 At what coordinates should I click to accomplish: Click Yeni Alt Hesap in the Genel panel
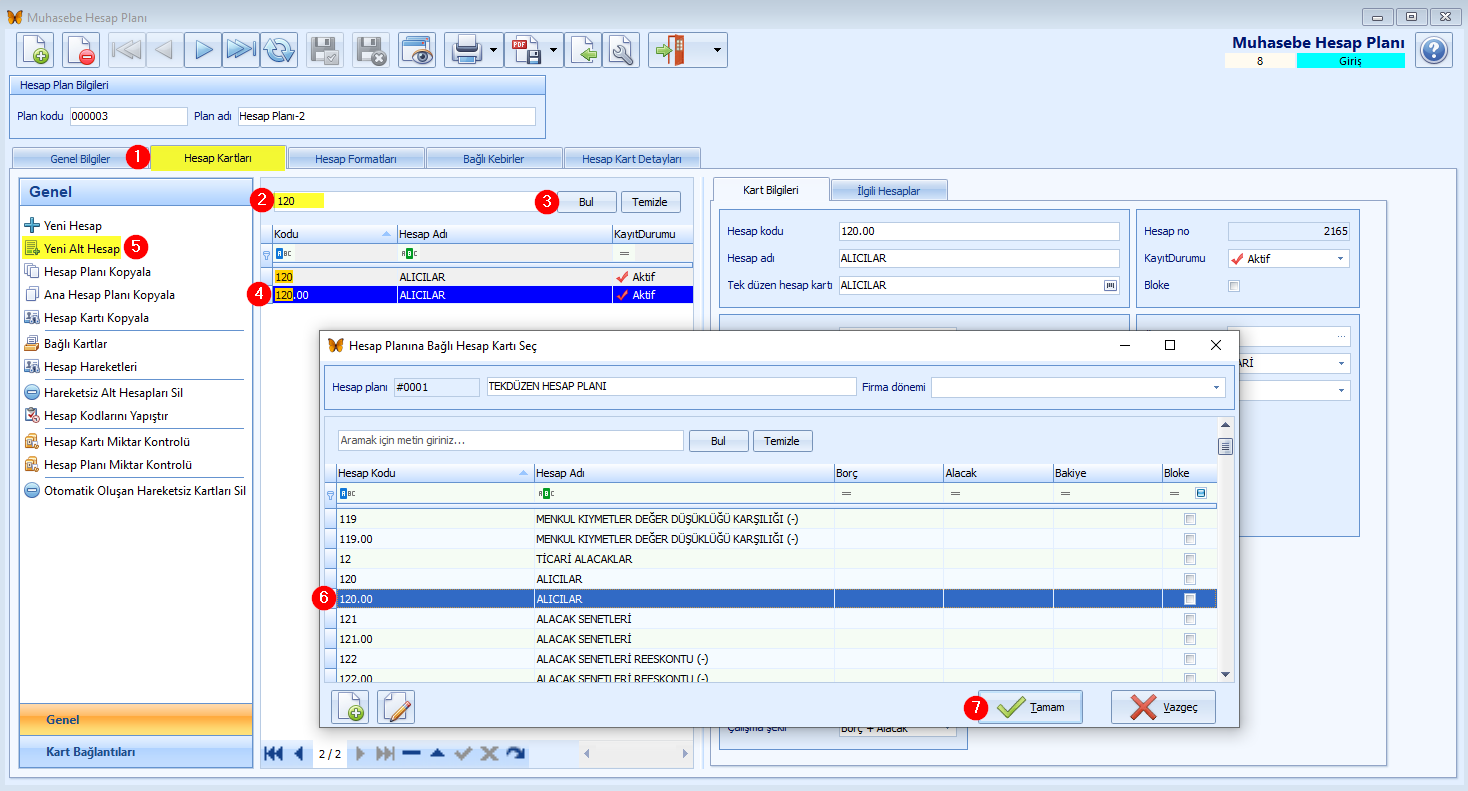(82, 249)
